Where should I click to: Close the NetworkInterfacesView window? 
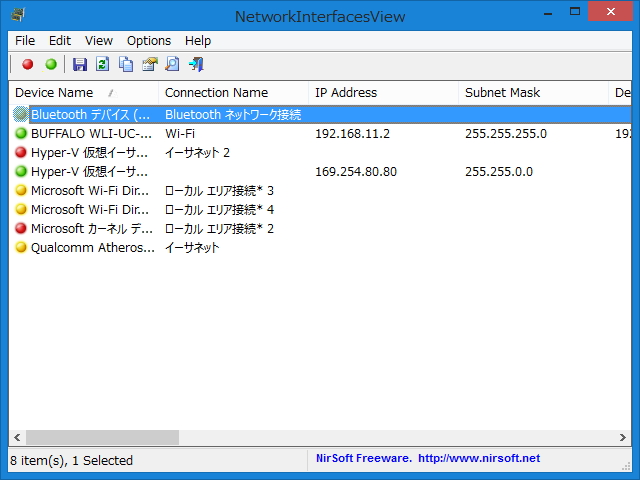[610, 11]
